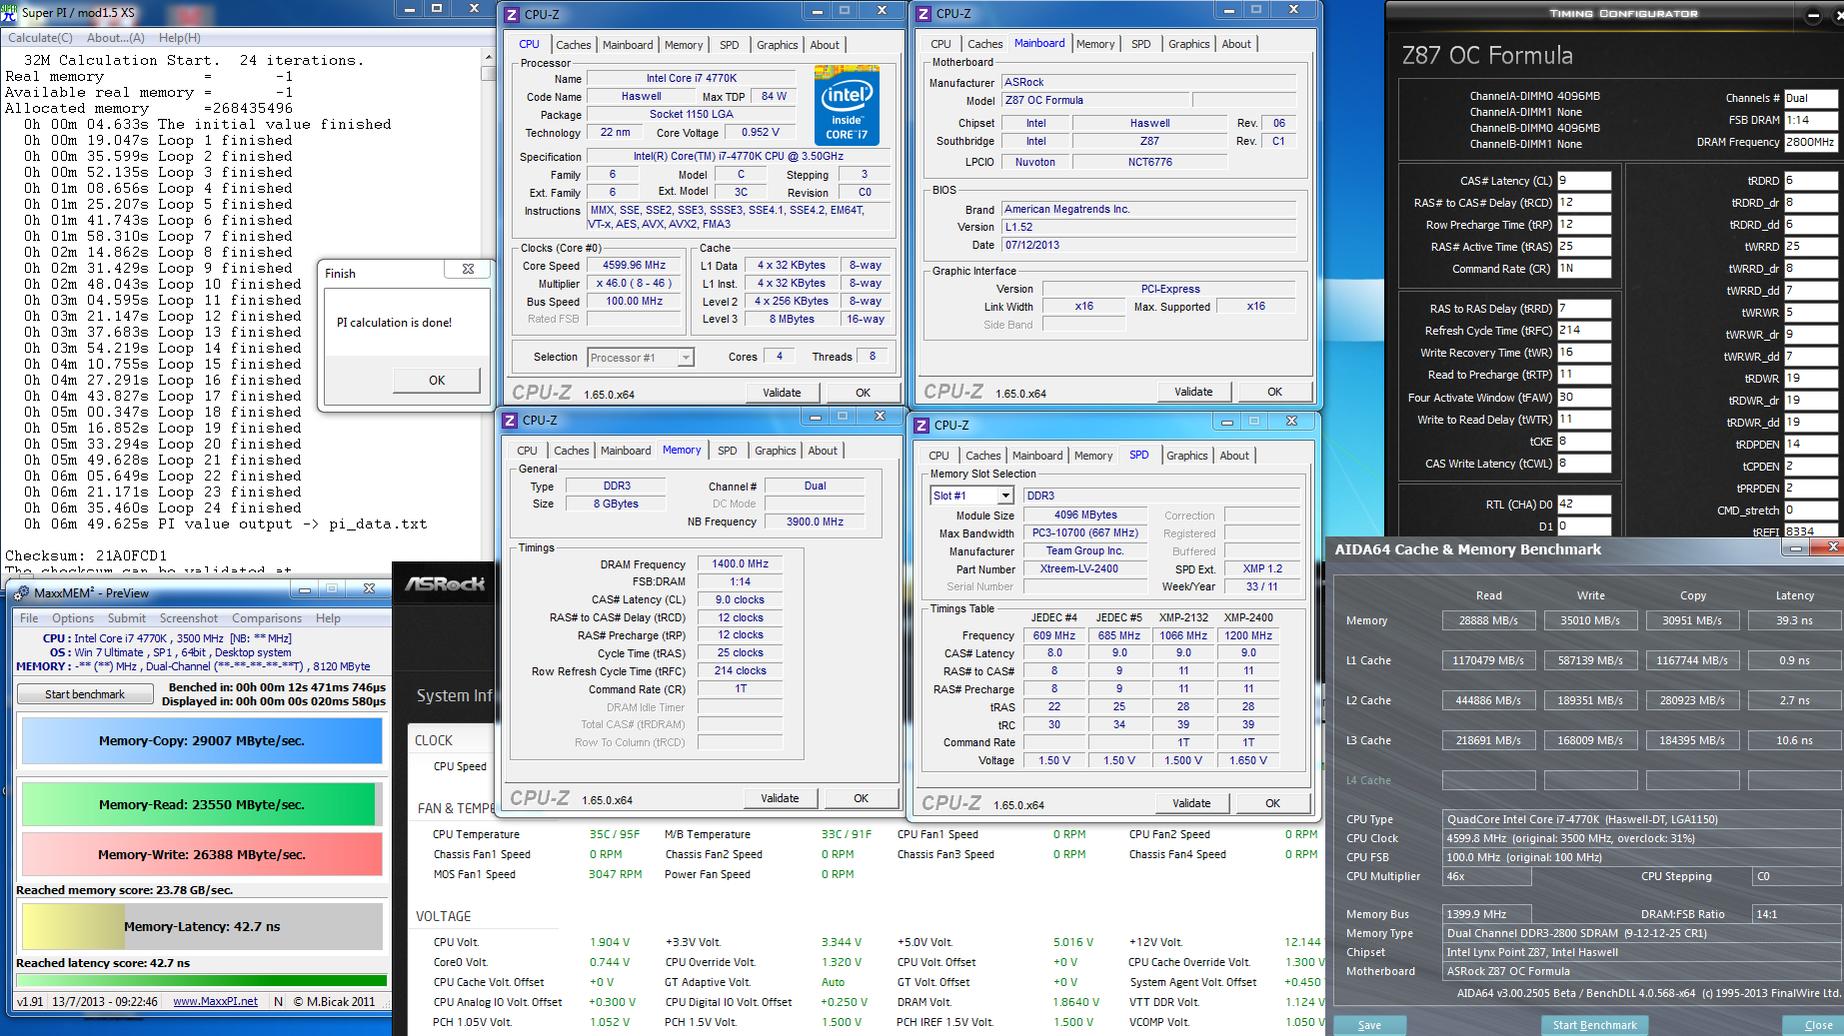The width and height of the screenshot is (1844, 1036).
Task: Click the Save button in AIDA64 benchmark
Action: pos(1369,1025)
